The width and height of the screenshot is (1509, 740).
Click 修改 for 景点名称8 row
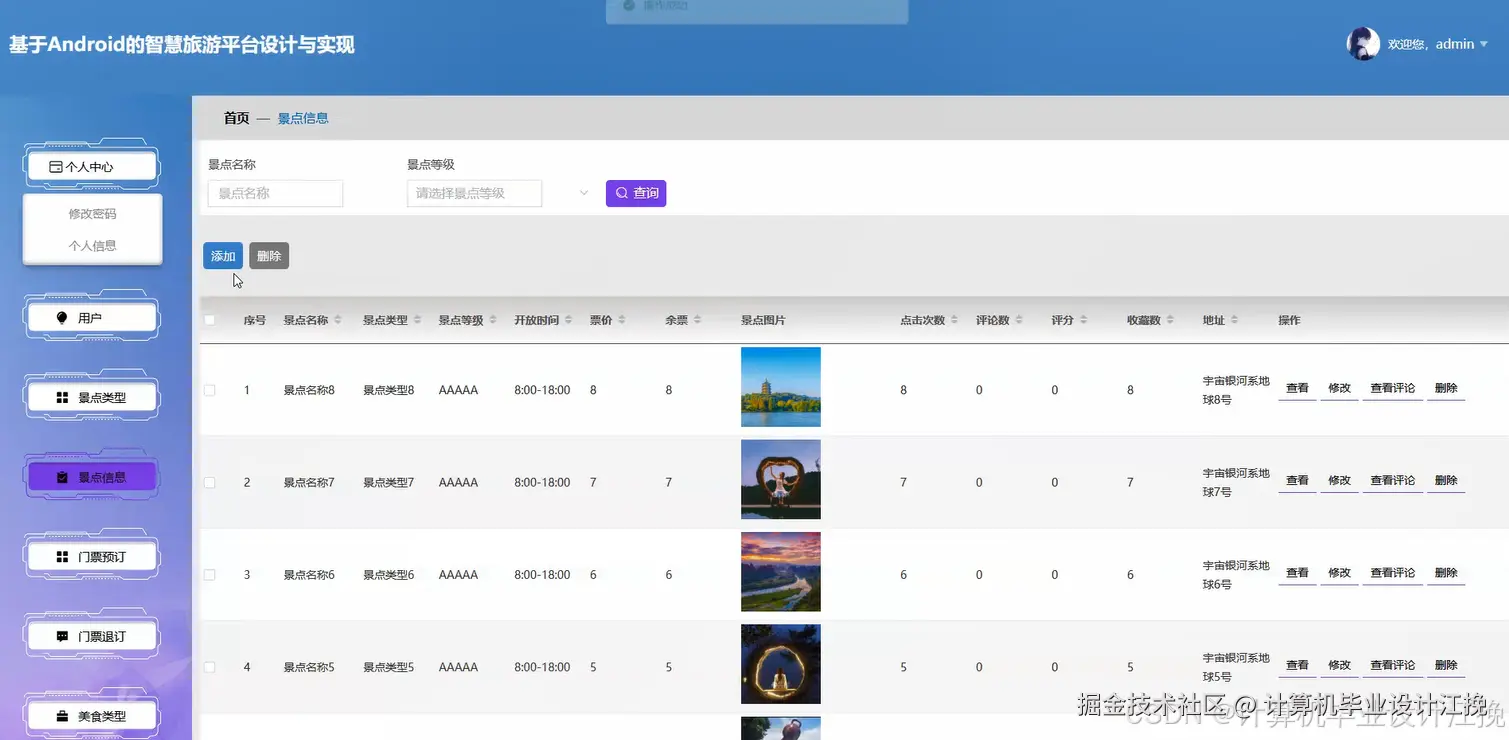tap(1339, 388)
